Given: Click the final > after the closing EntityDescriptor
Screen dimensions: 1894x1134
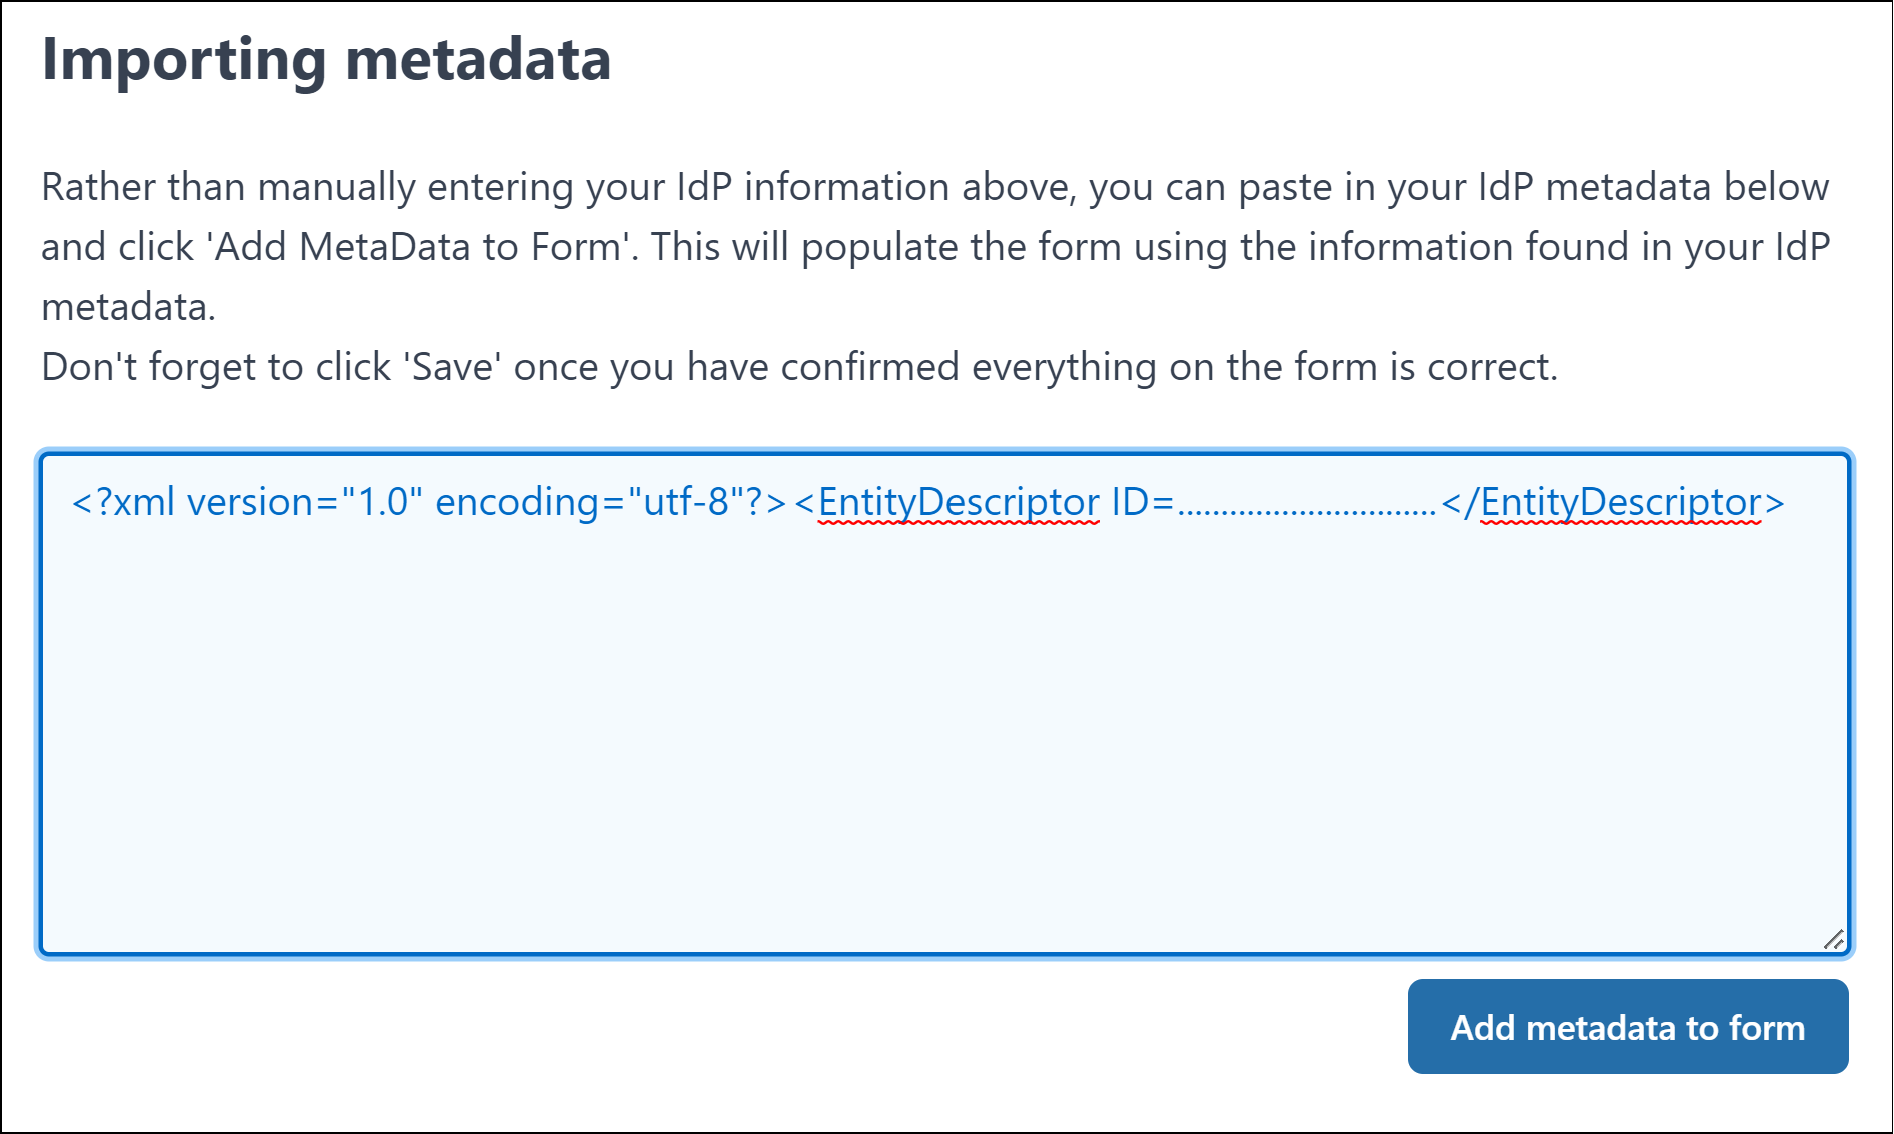Looking at the screenshot, I should click(x=1774, y=502).
